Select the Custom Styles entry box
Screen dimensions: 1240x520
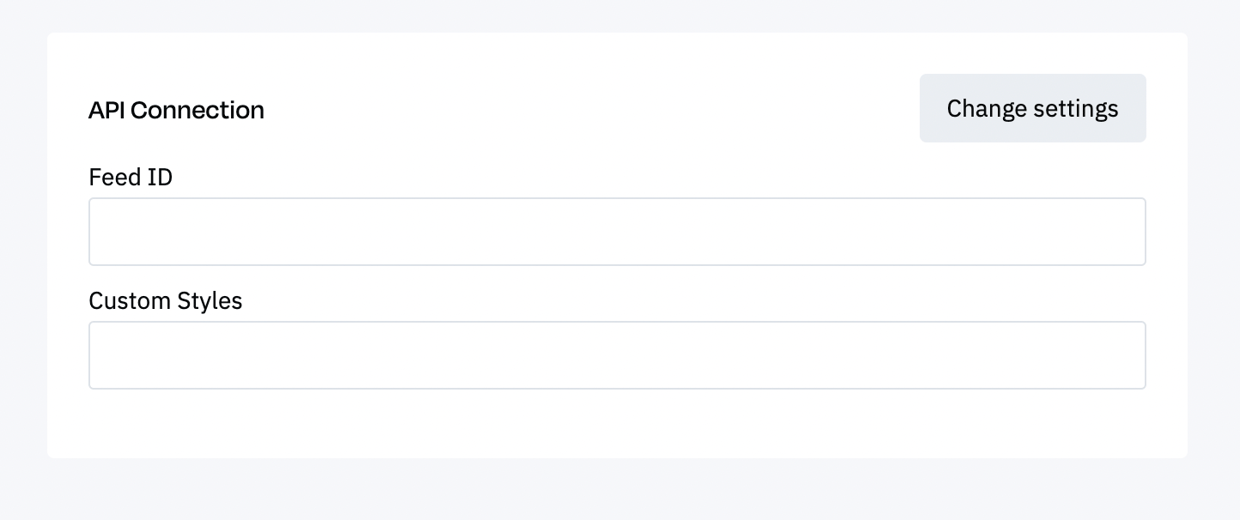pyautogui.click(x=617, y=355)
